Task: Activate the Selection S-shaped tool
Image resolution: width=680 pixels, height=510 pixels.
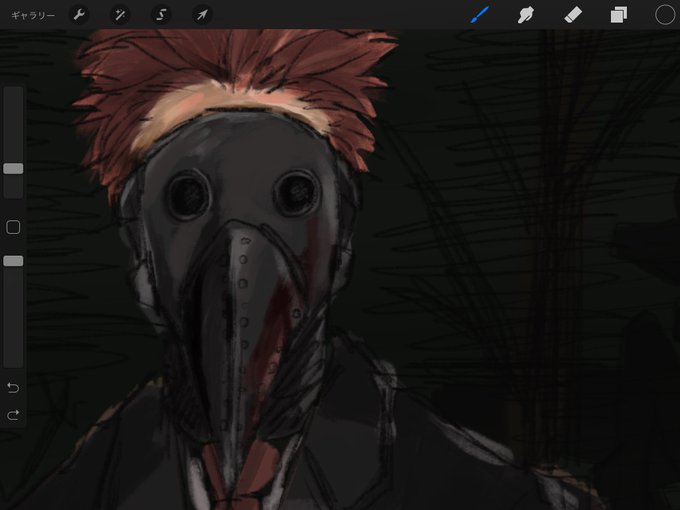Action: pyautogui.click(x=161, y=15)
